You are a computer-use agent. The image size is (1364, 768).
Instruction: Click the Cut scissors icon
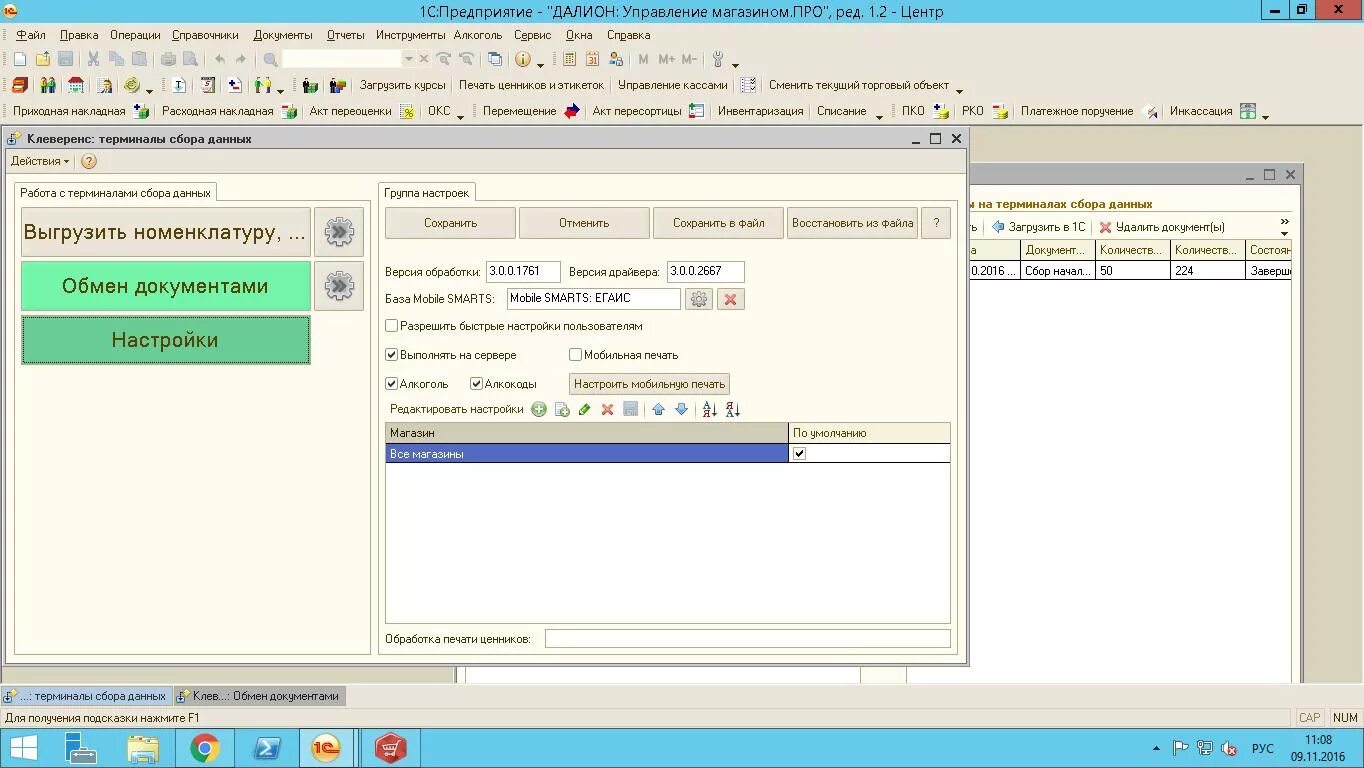pyautogui.click(x=93, y=59)
